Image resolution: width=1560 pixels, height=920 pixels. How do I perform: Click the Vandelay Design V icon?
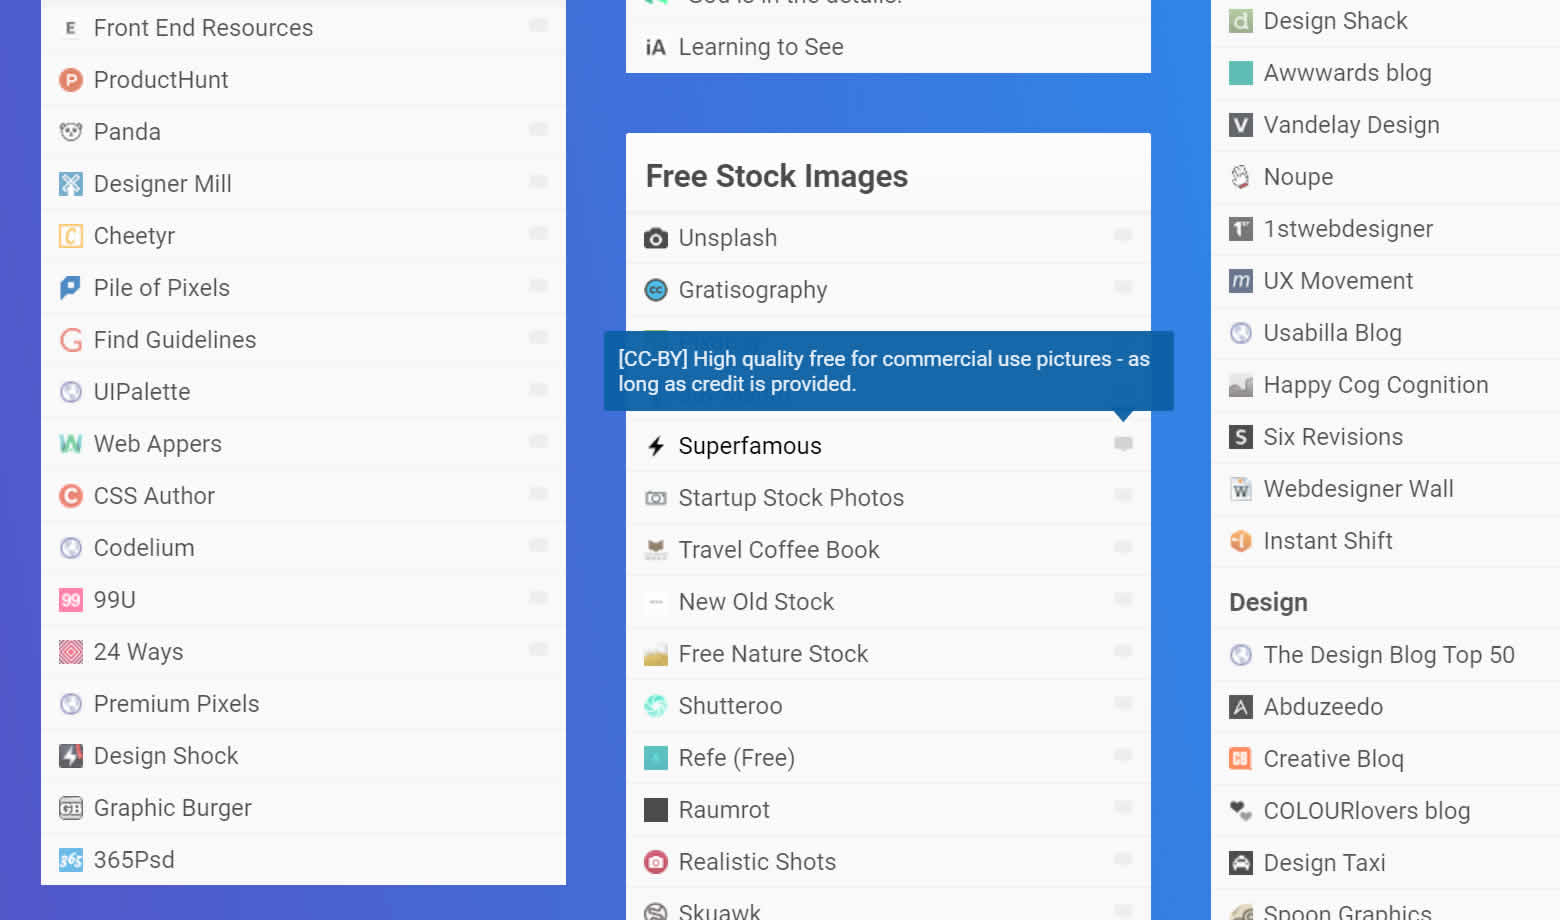click(1240, 125)
